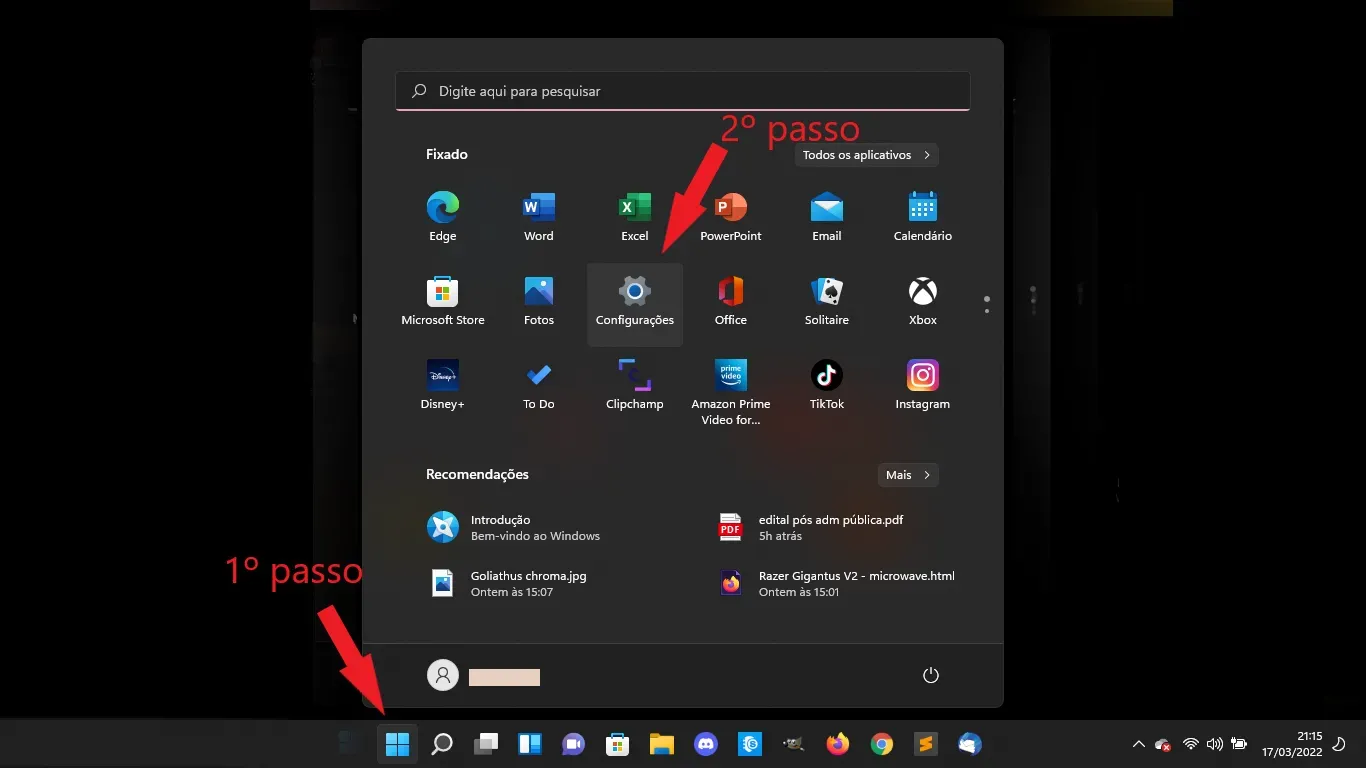Image resolution: width=1366 pixels, height=768 pixels.
Task: Open the user account avatar
Action: click(x=442, y=675)
